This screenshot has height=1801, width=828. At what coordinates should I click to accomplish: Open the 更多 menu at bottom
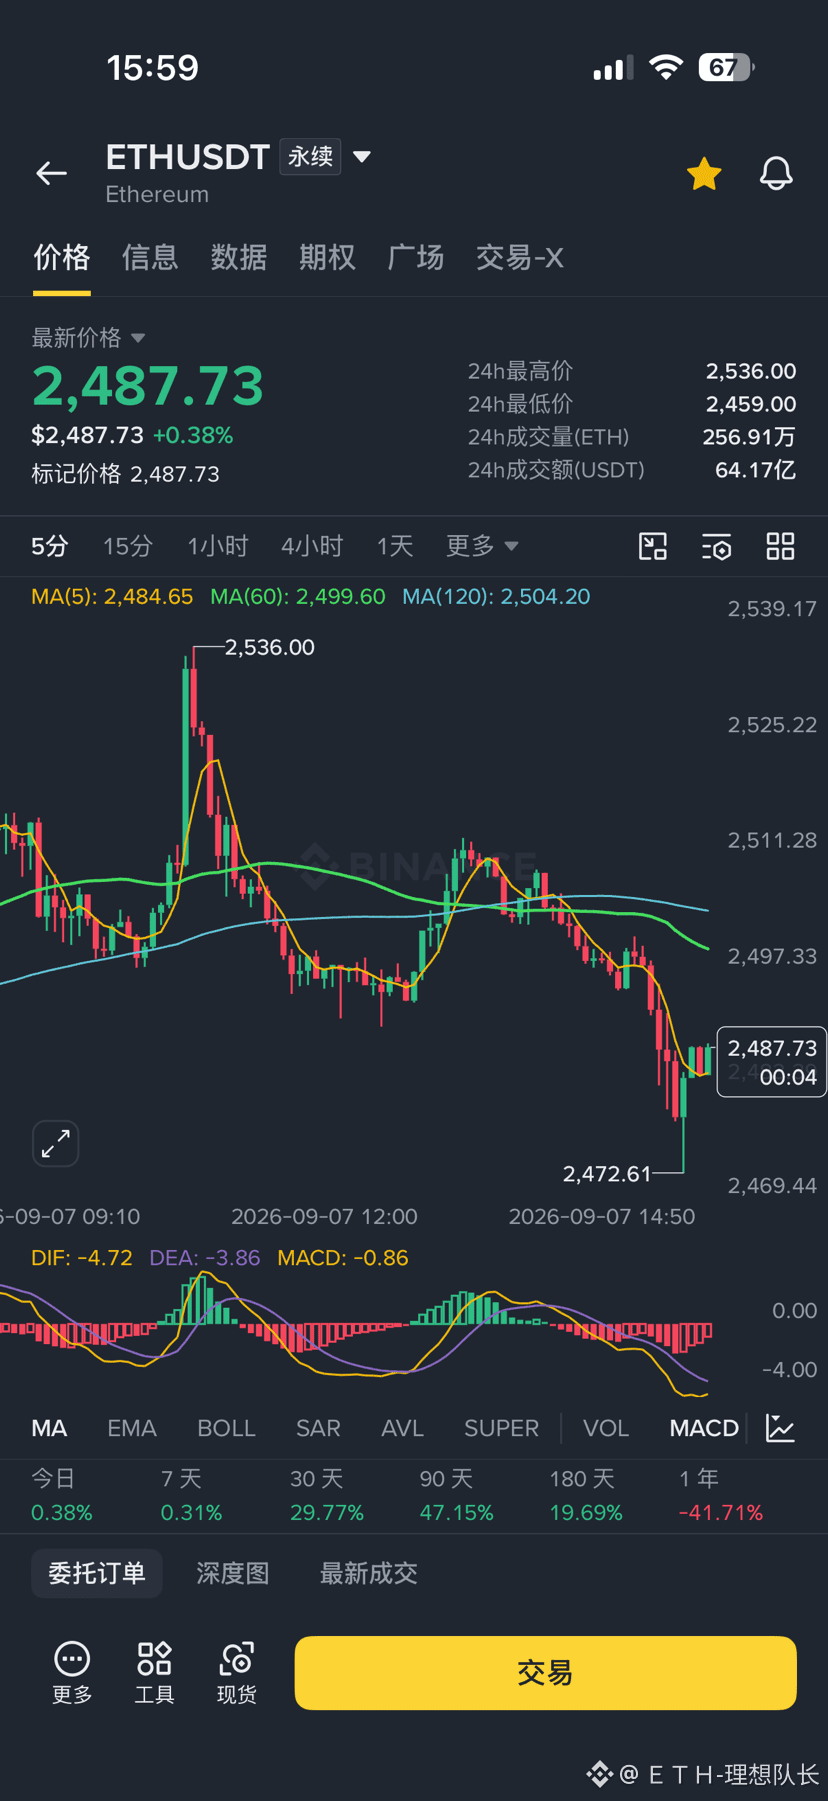click(72, 1672)
